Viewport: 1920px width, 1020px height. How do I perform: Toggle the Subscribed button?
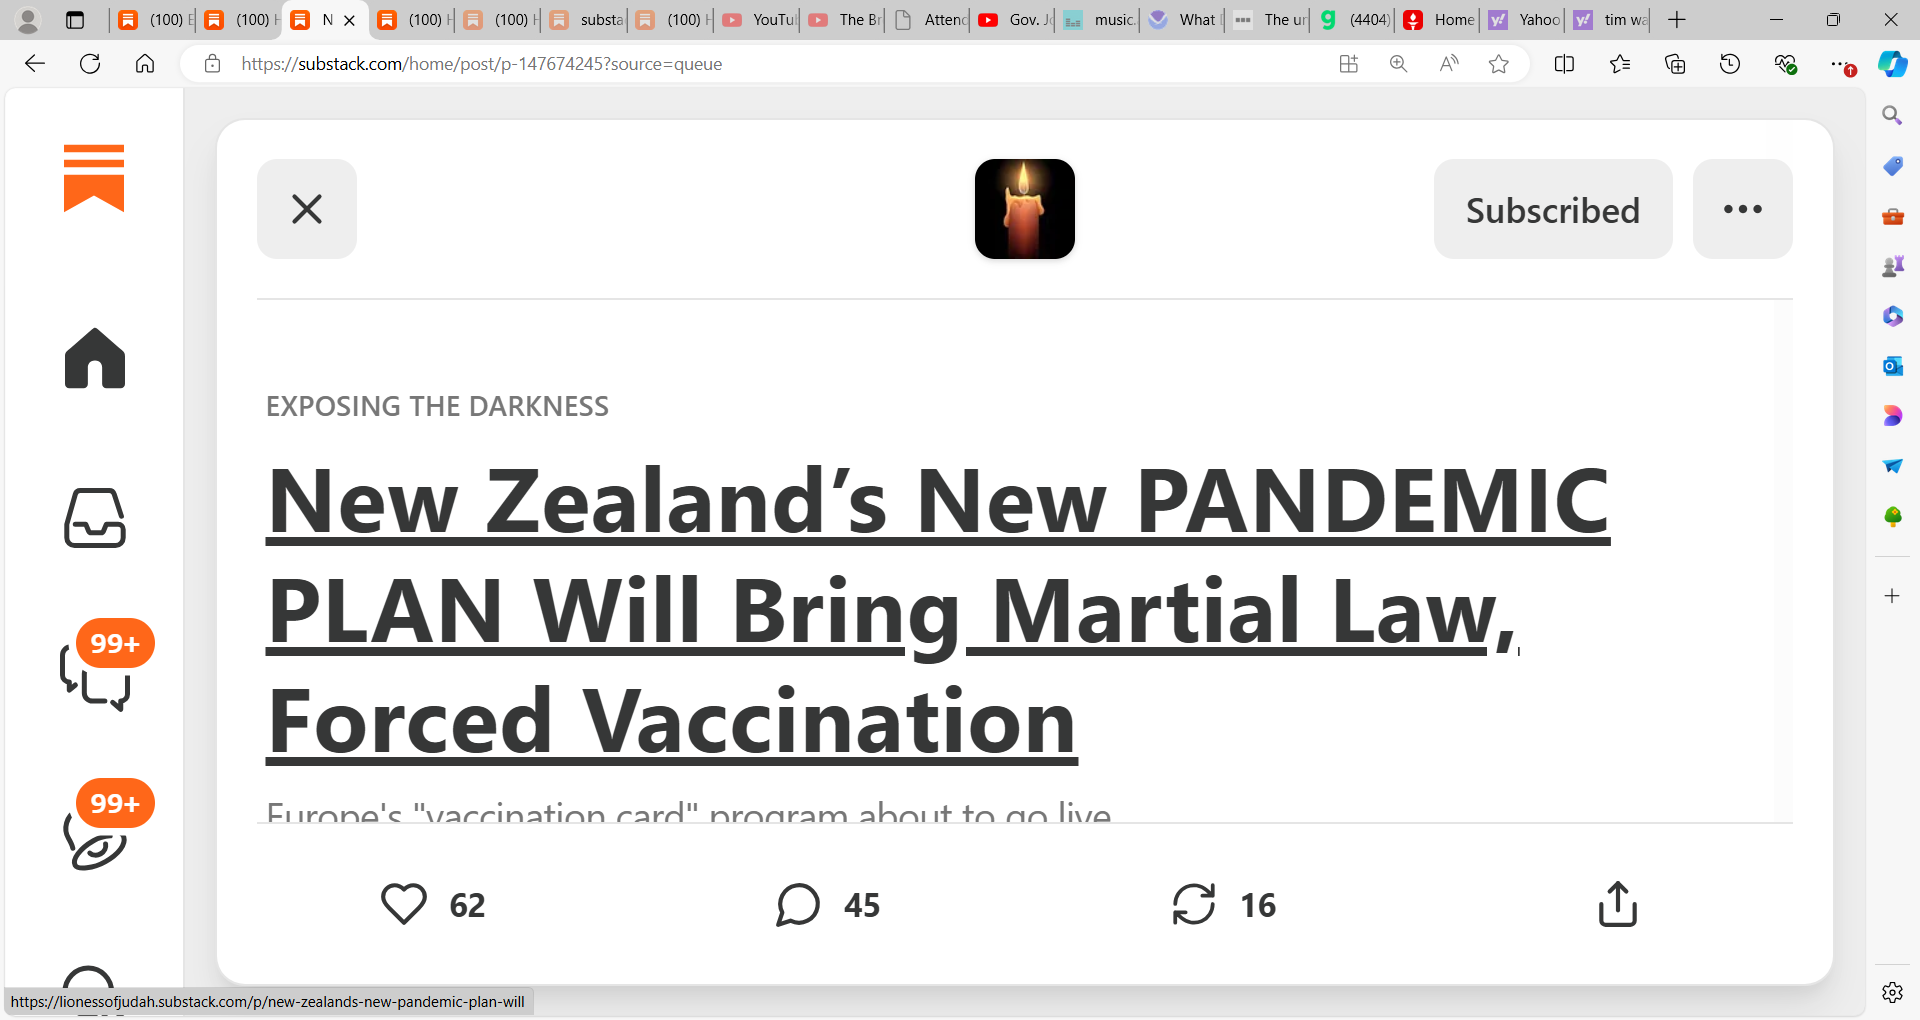coord(1553,209)
